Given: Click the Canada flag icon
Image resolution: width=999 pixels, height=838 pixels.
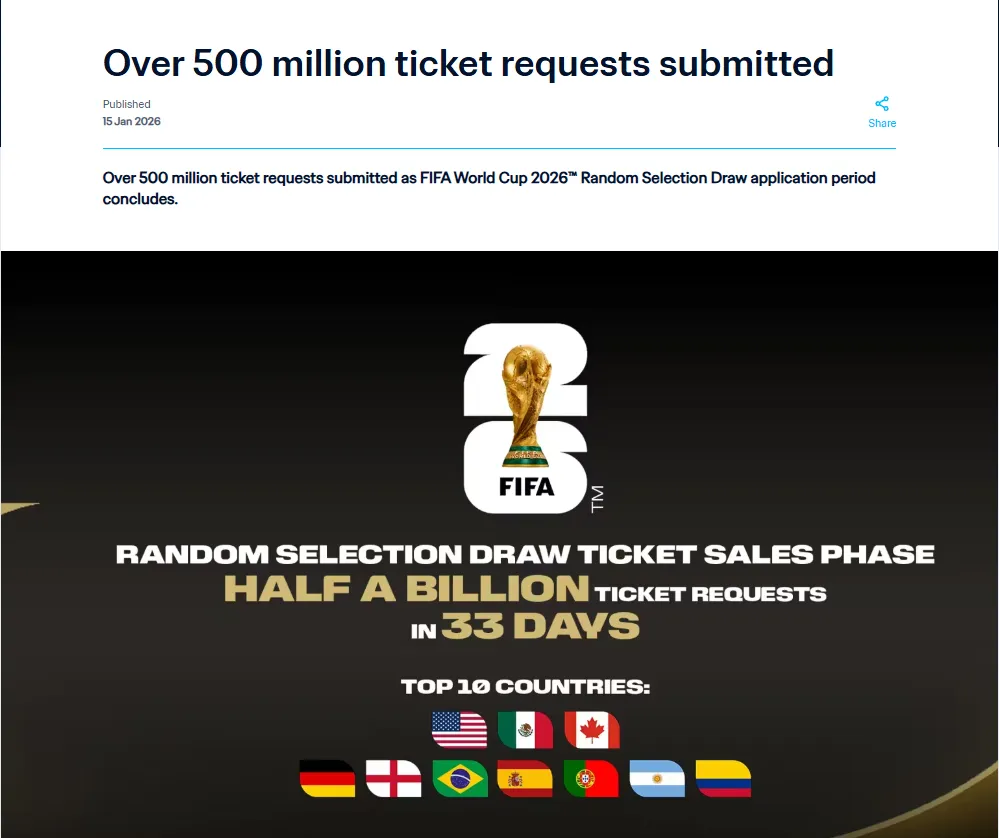Looking at the screenshot, I should (x=591, y=729).
